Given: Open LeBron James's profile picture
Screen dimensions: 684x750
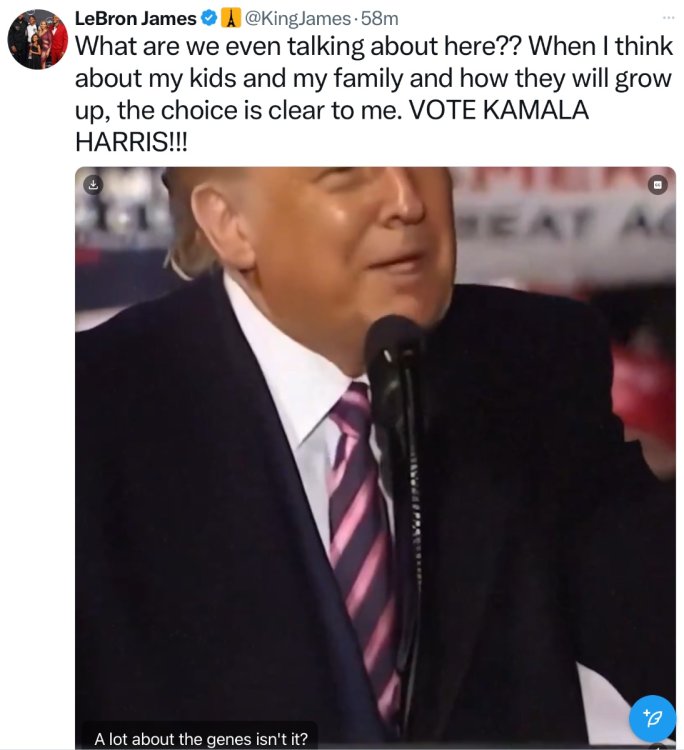Looking at the screenshot, I should pyautogui.click(x=37, y=40).
